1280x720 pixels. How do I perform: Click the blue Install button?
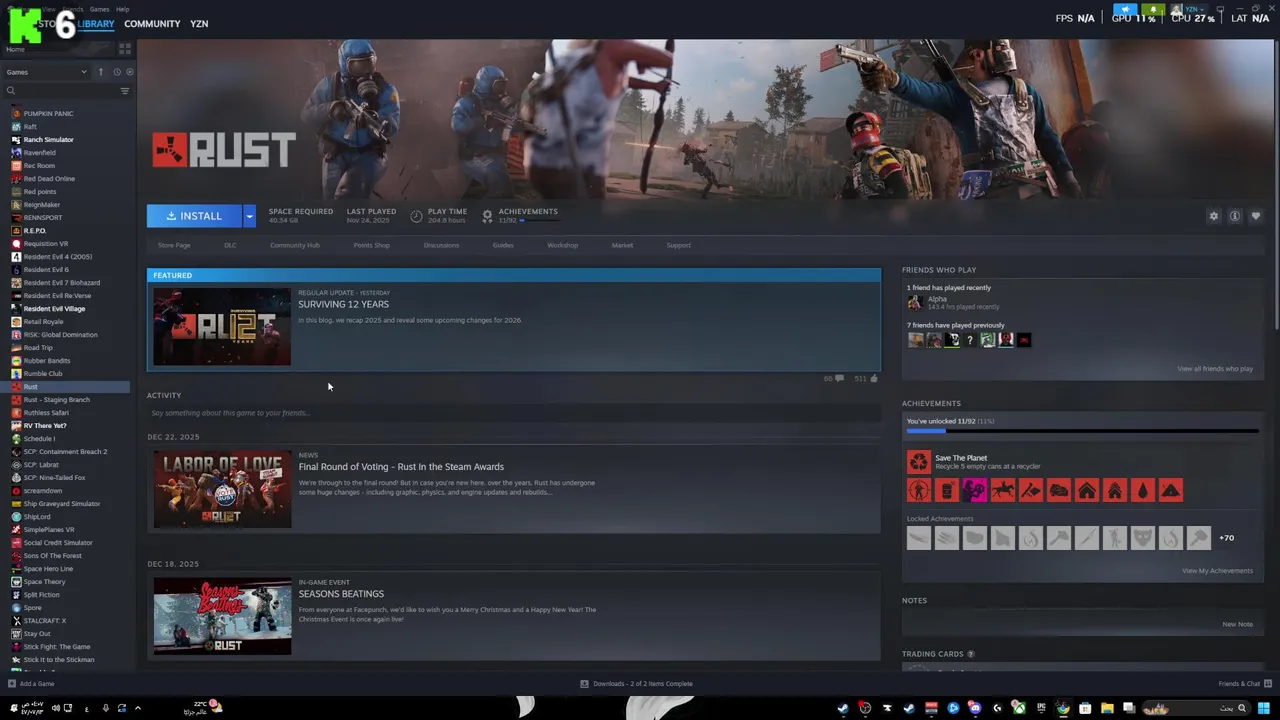click(x=194, y=216)
